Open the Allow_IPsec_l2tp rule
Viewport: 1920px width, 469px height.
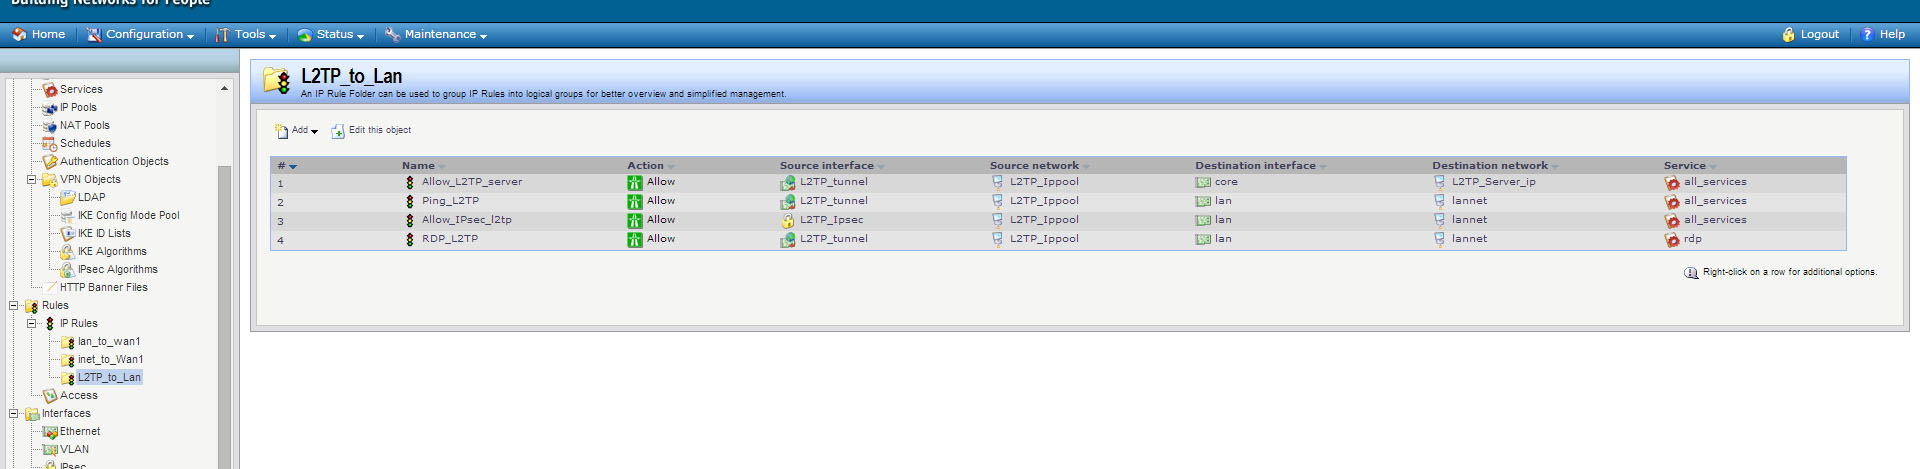[x=467, y=220]
